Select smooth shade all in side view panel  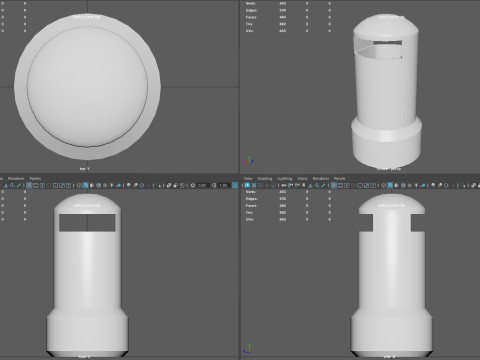[x=390, y=185]
